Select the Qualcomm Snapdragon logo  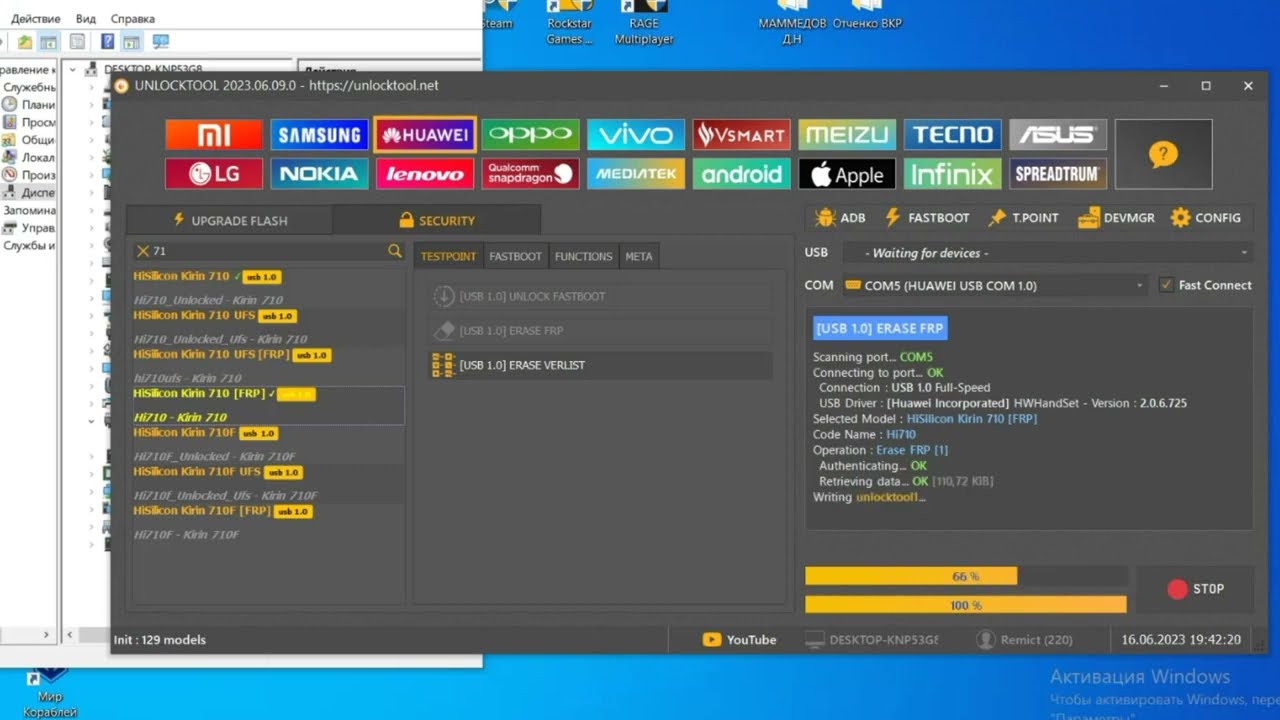[x=531, y=174]
